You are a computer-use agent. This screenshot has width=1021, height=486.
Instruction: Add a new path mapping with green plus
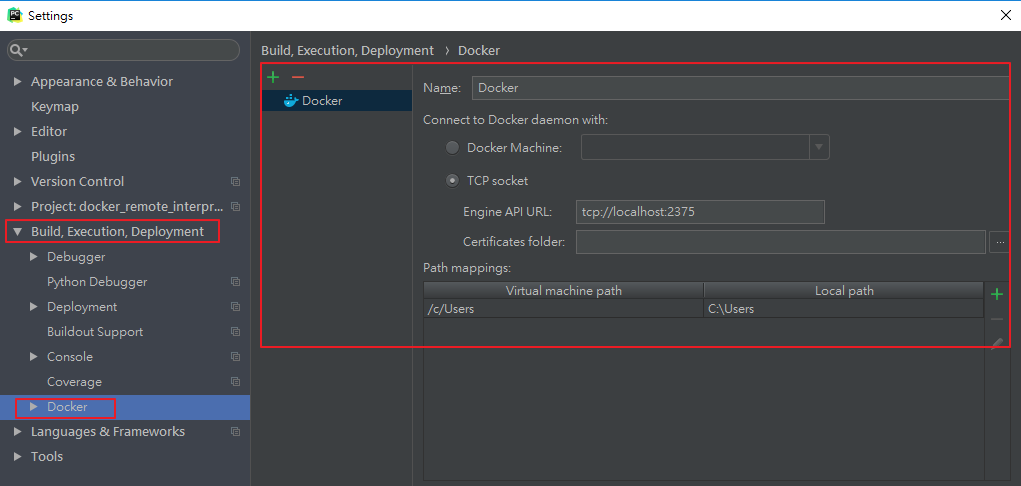(996, 294)
